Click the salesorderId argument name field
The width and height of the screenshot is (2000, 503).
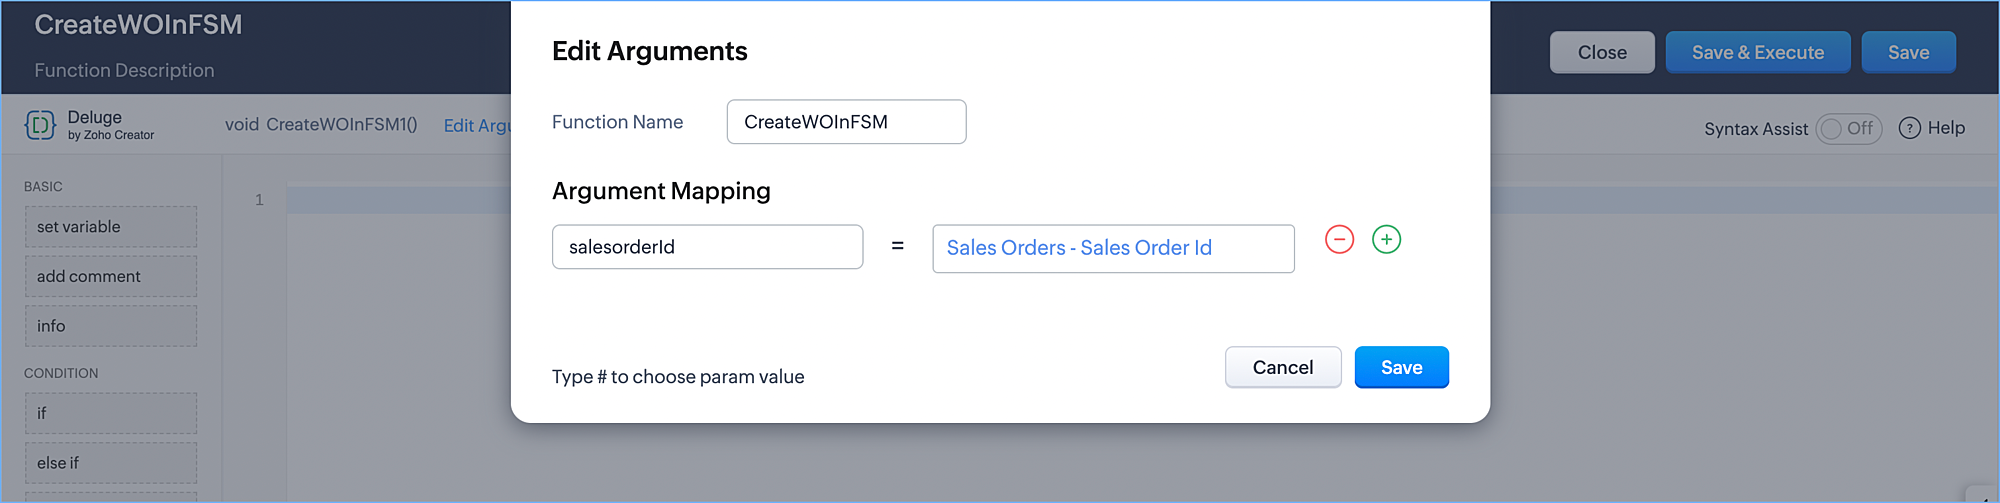point(707,247)
